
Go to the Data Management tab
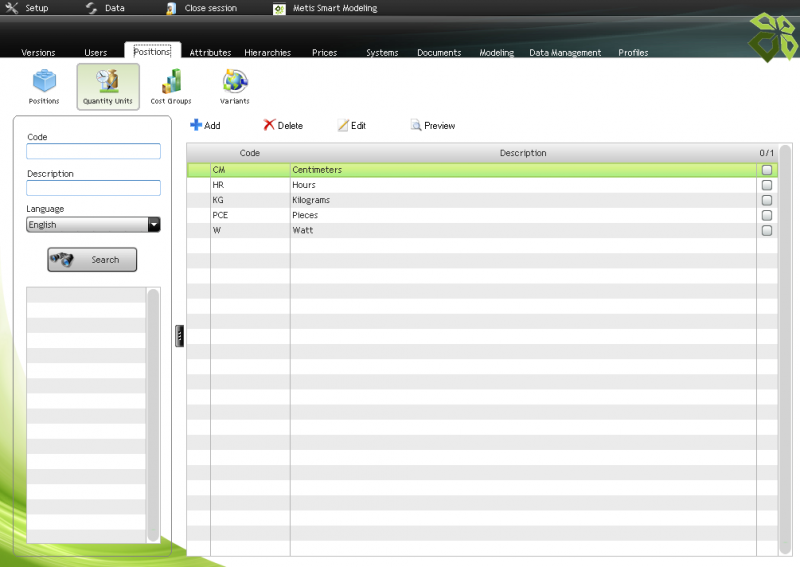[565, 53]
